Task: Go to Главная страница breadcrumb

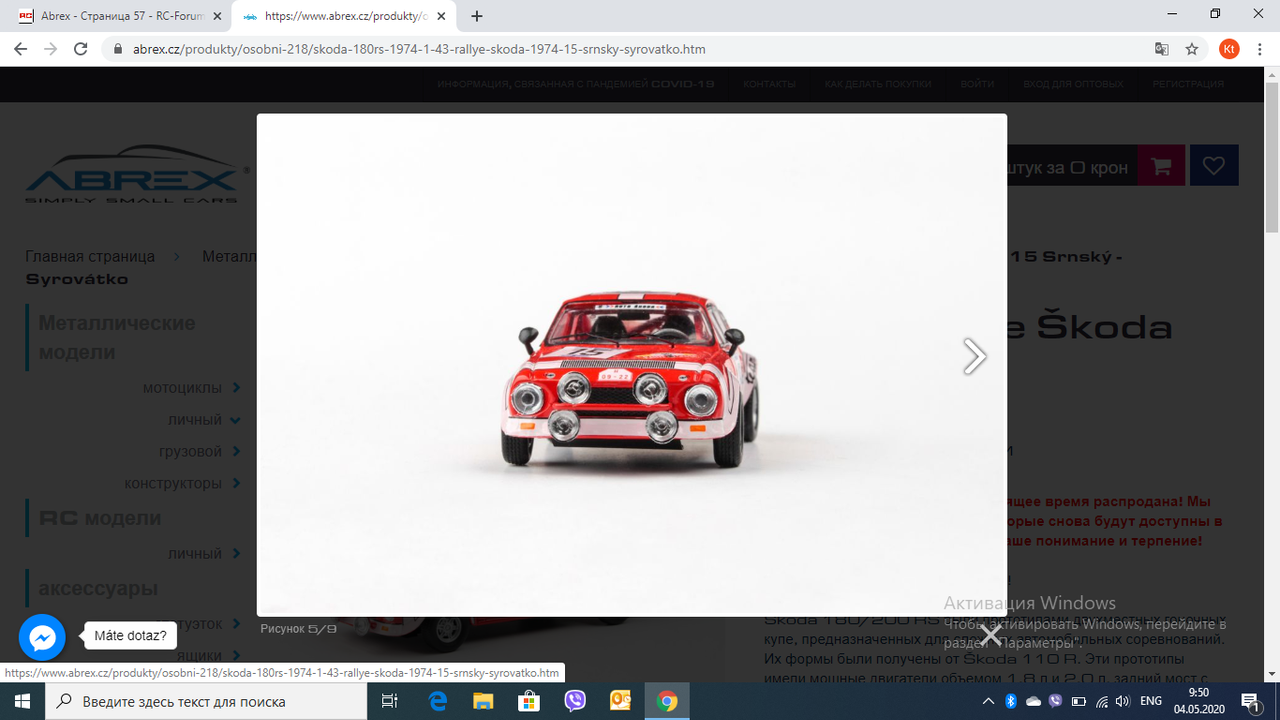Action: click(x=90, y=256)
